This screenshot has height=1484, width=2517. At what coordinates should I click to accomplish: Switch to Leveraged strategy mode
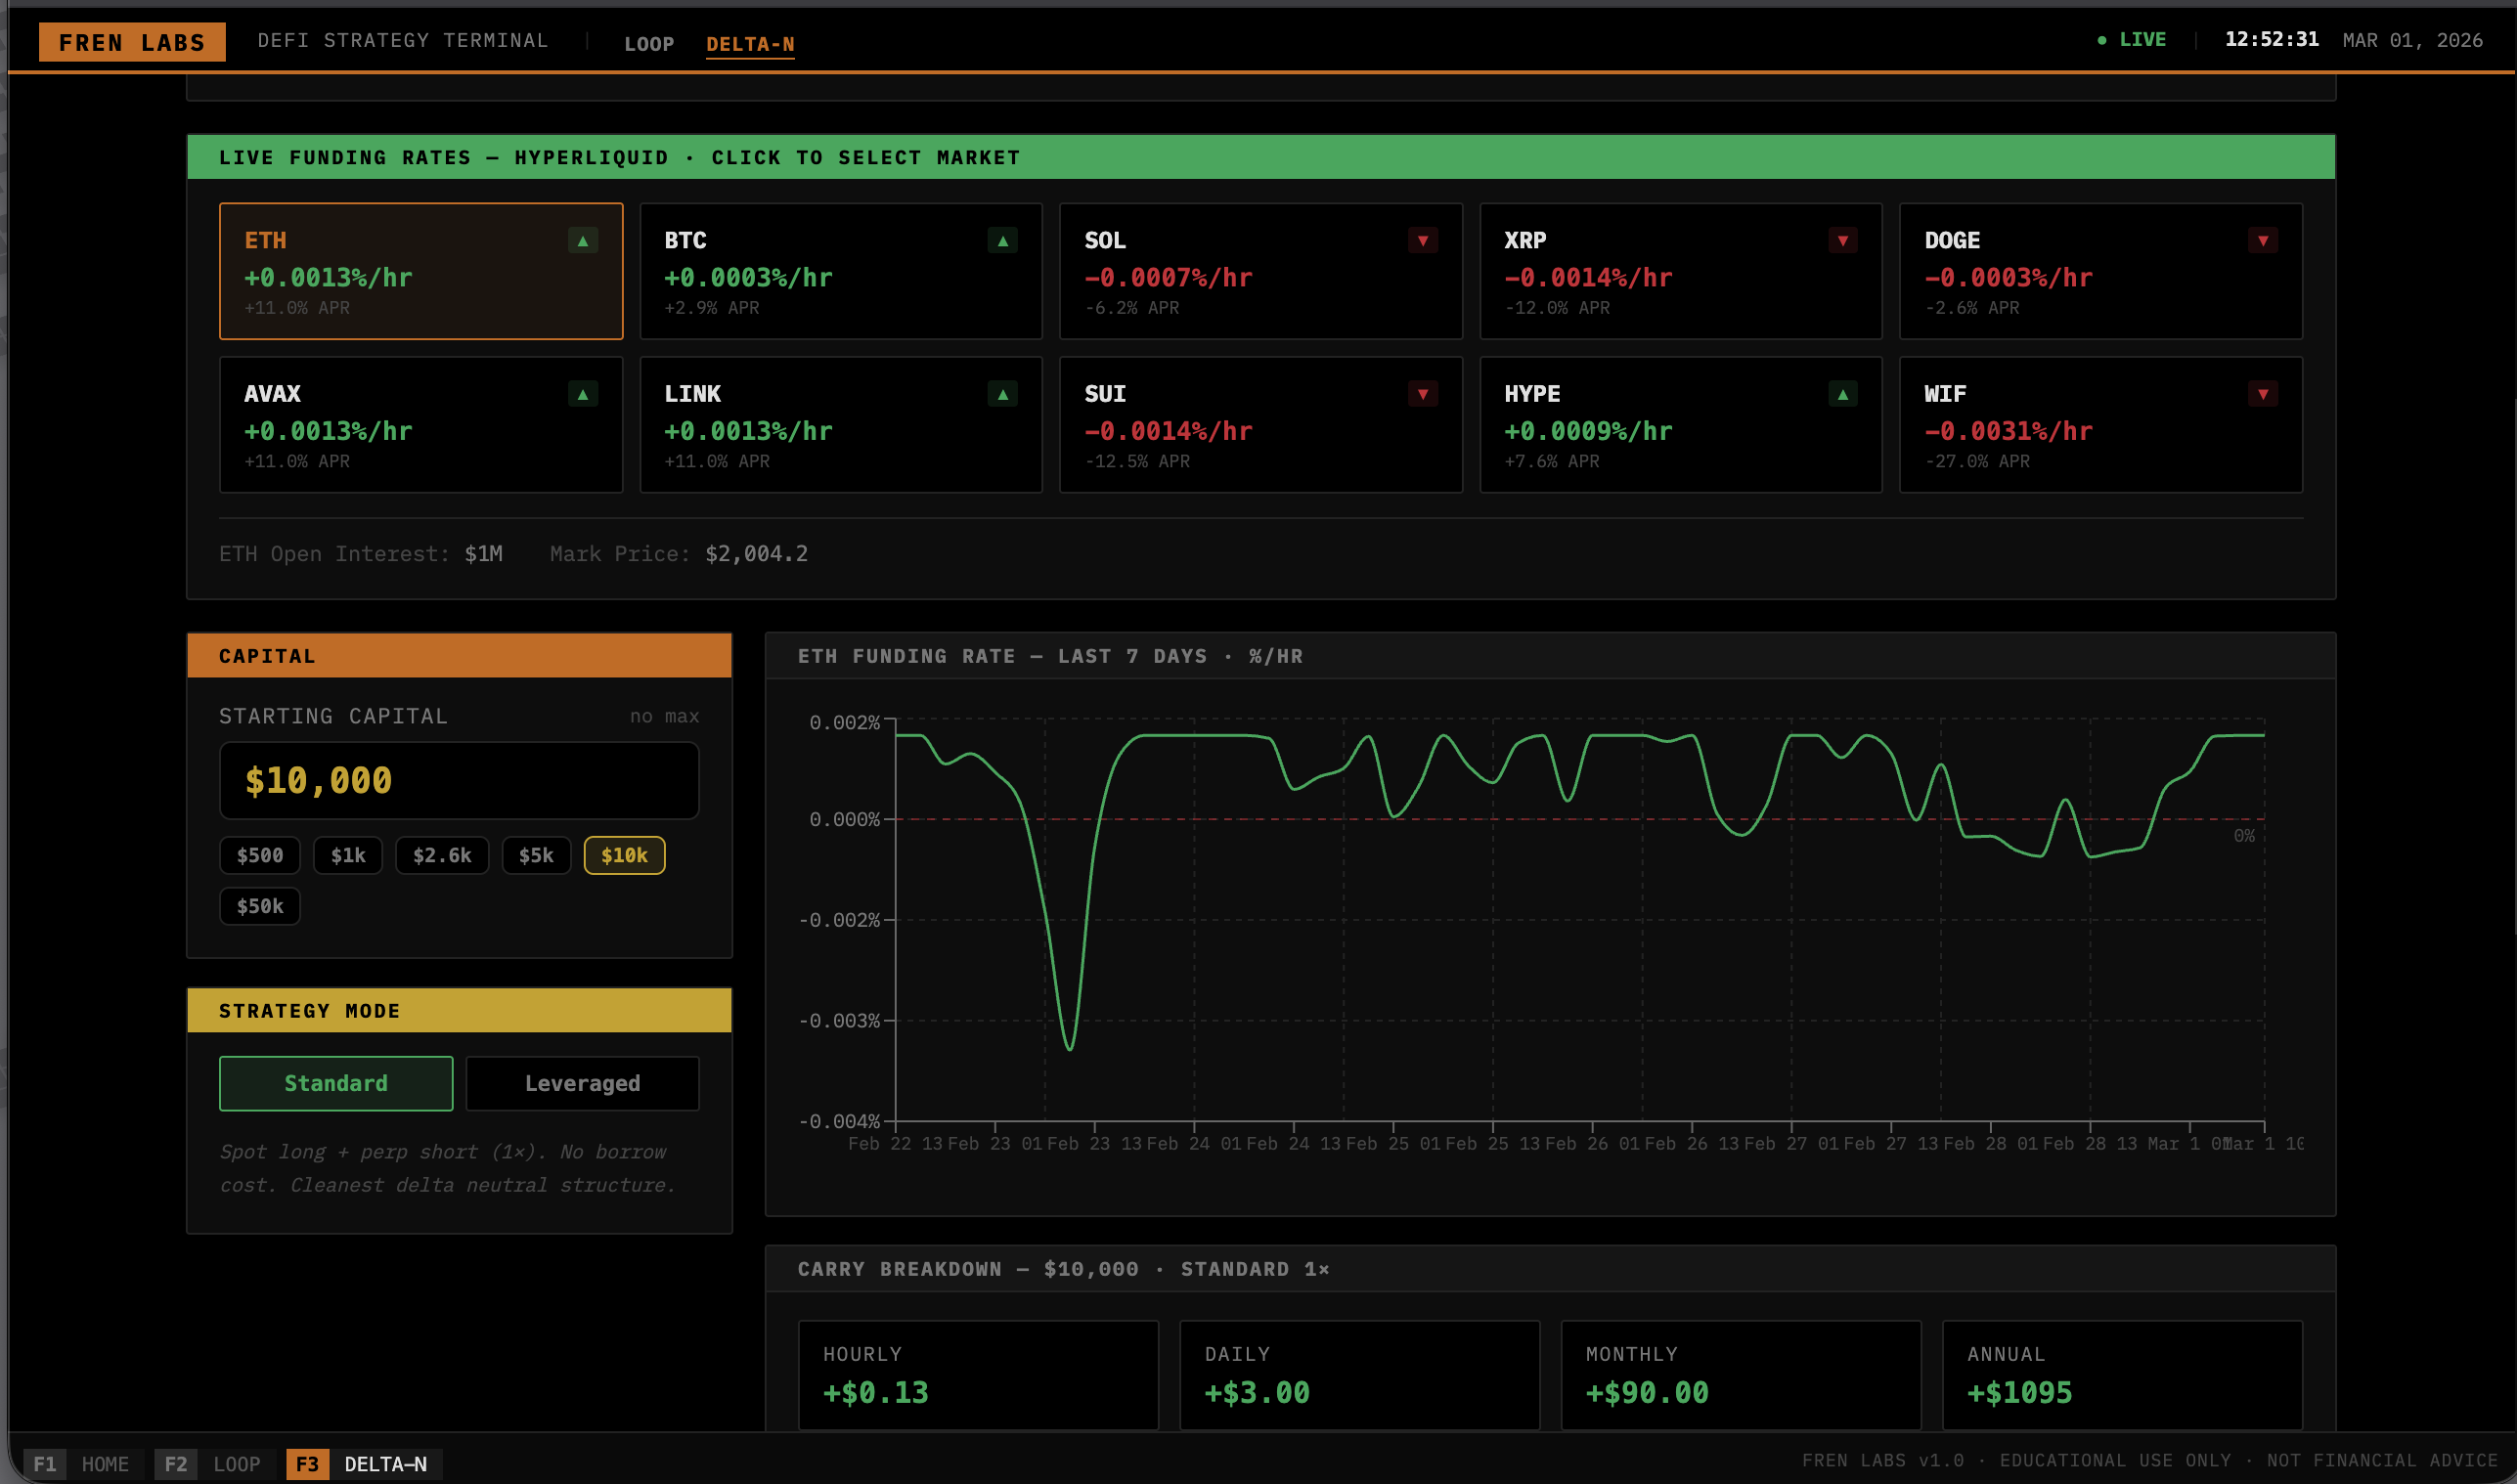pyautogui.click(x=582, y=1083)
